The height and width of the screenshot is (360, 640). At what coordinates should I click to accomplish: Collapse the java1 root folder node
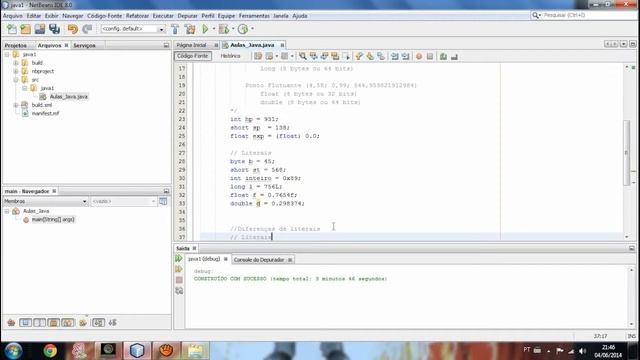pyautogui.click(x=7, y=54)
